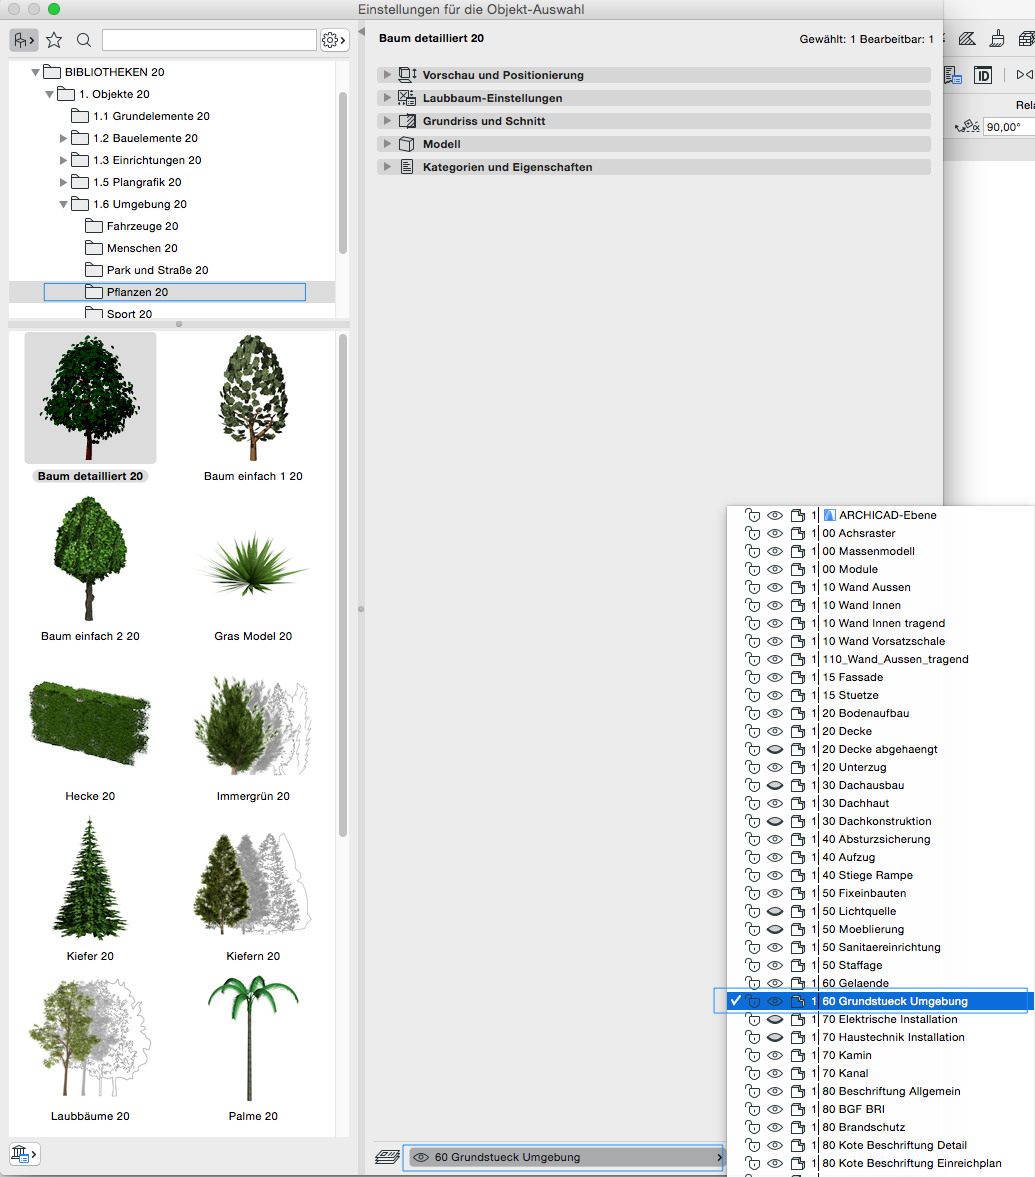Click the favorites star icon
1035x1177 pixels.
(54, 40)
